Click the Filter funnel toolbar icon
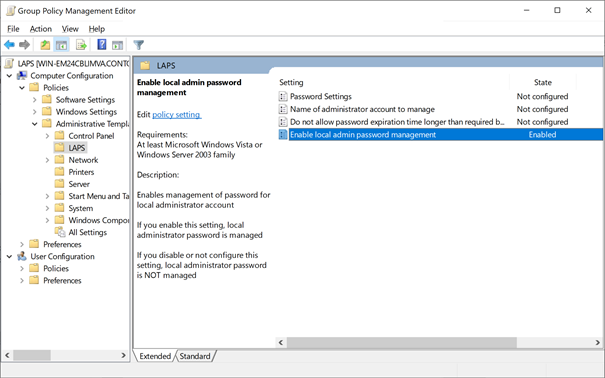 [139, 45]
